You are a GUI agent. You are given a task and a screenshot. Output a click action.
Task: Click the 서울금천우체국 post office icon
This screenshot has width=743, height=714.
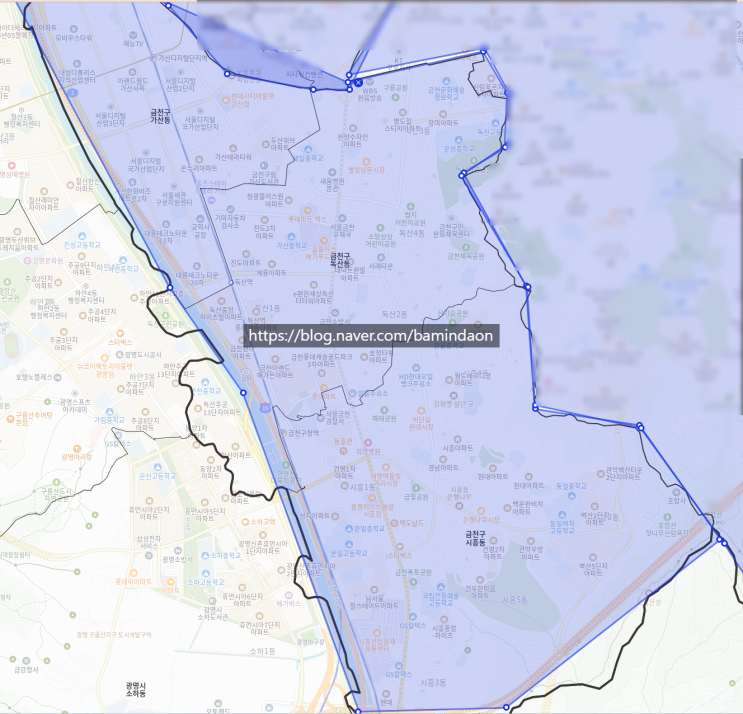pyautogui.click(x=342, y=218)
